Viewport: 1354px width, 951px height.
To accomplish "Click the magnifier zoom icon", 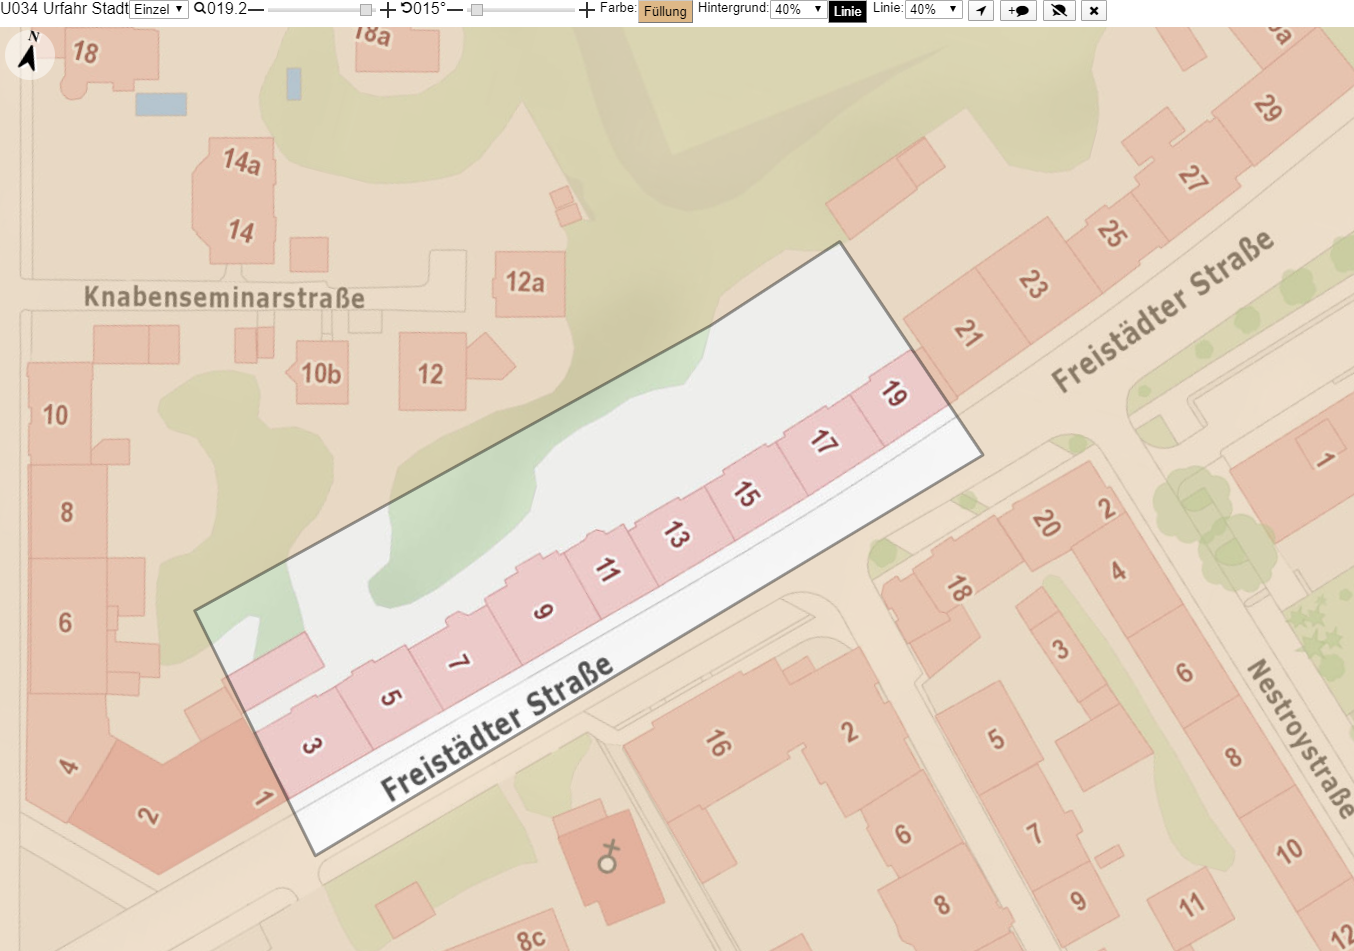I will click(x=200, y=9).
